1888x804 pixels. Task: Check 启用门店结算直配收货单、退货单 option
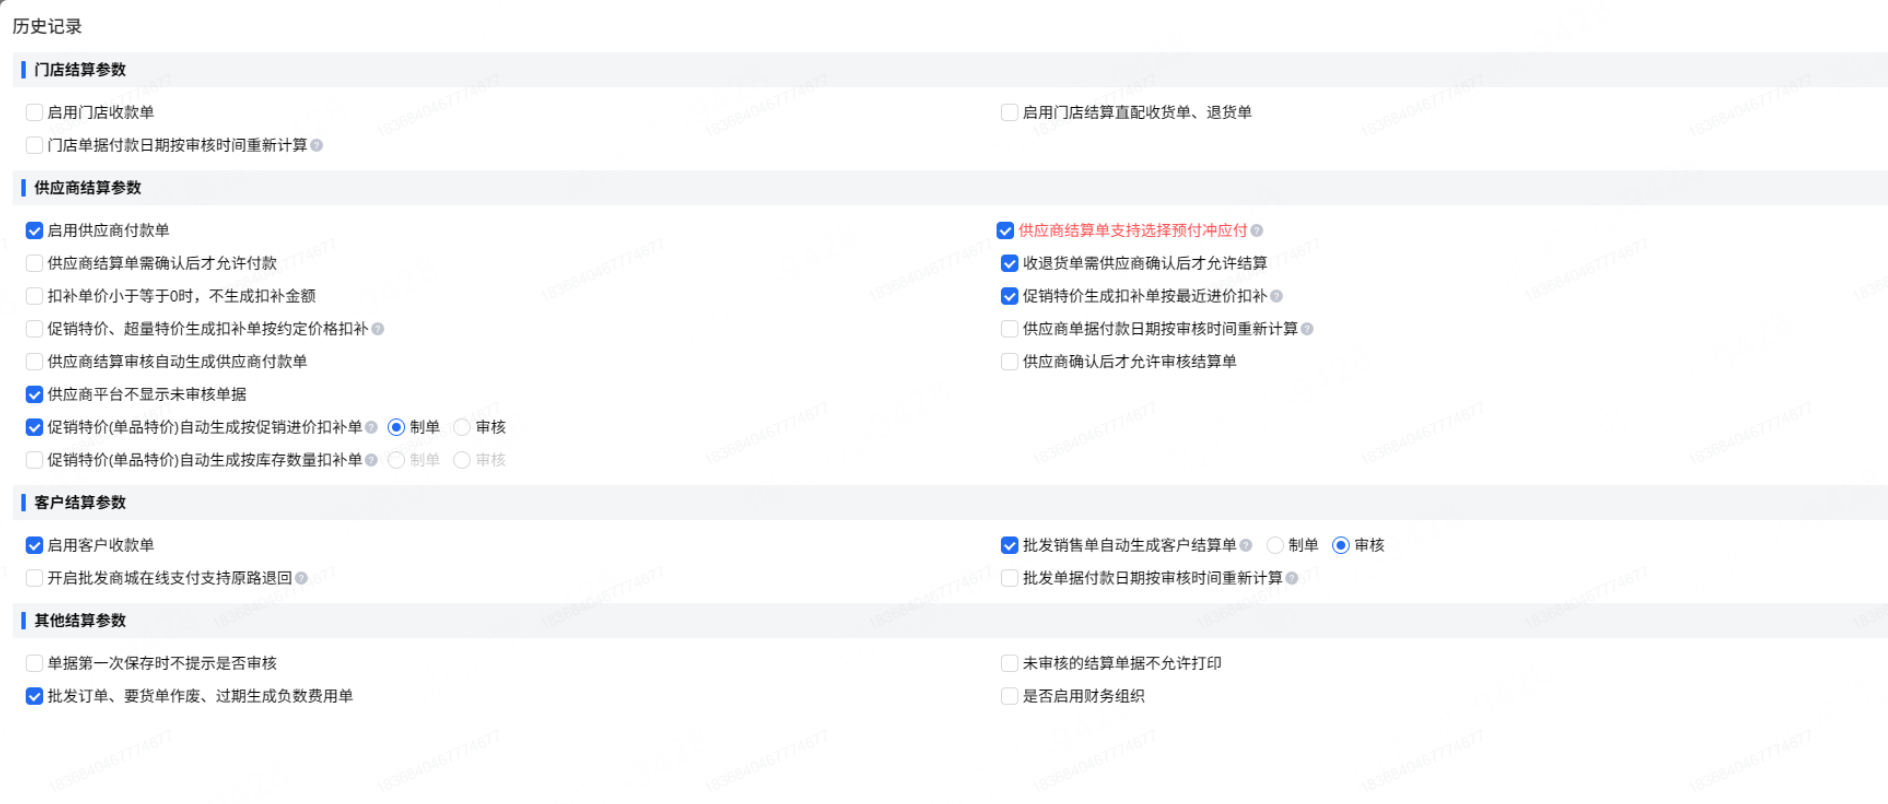click(x=1009, y=113)
